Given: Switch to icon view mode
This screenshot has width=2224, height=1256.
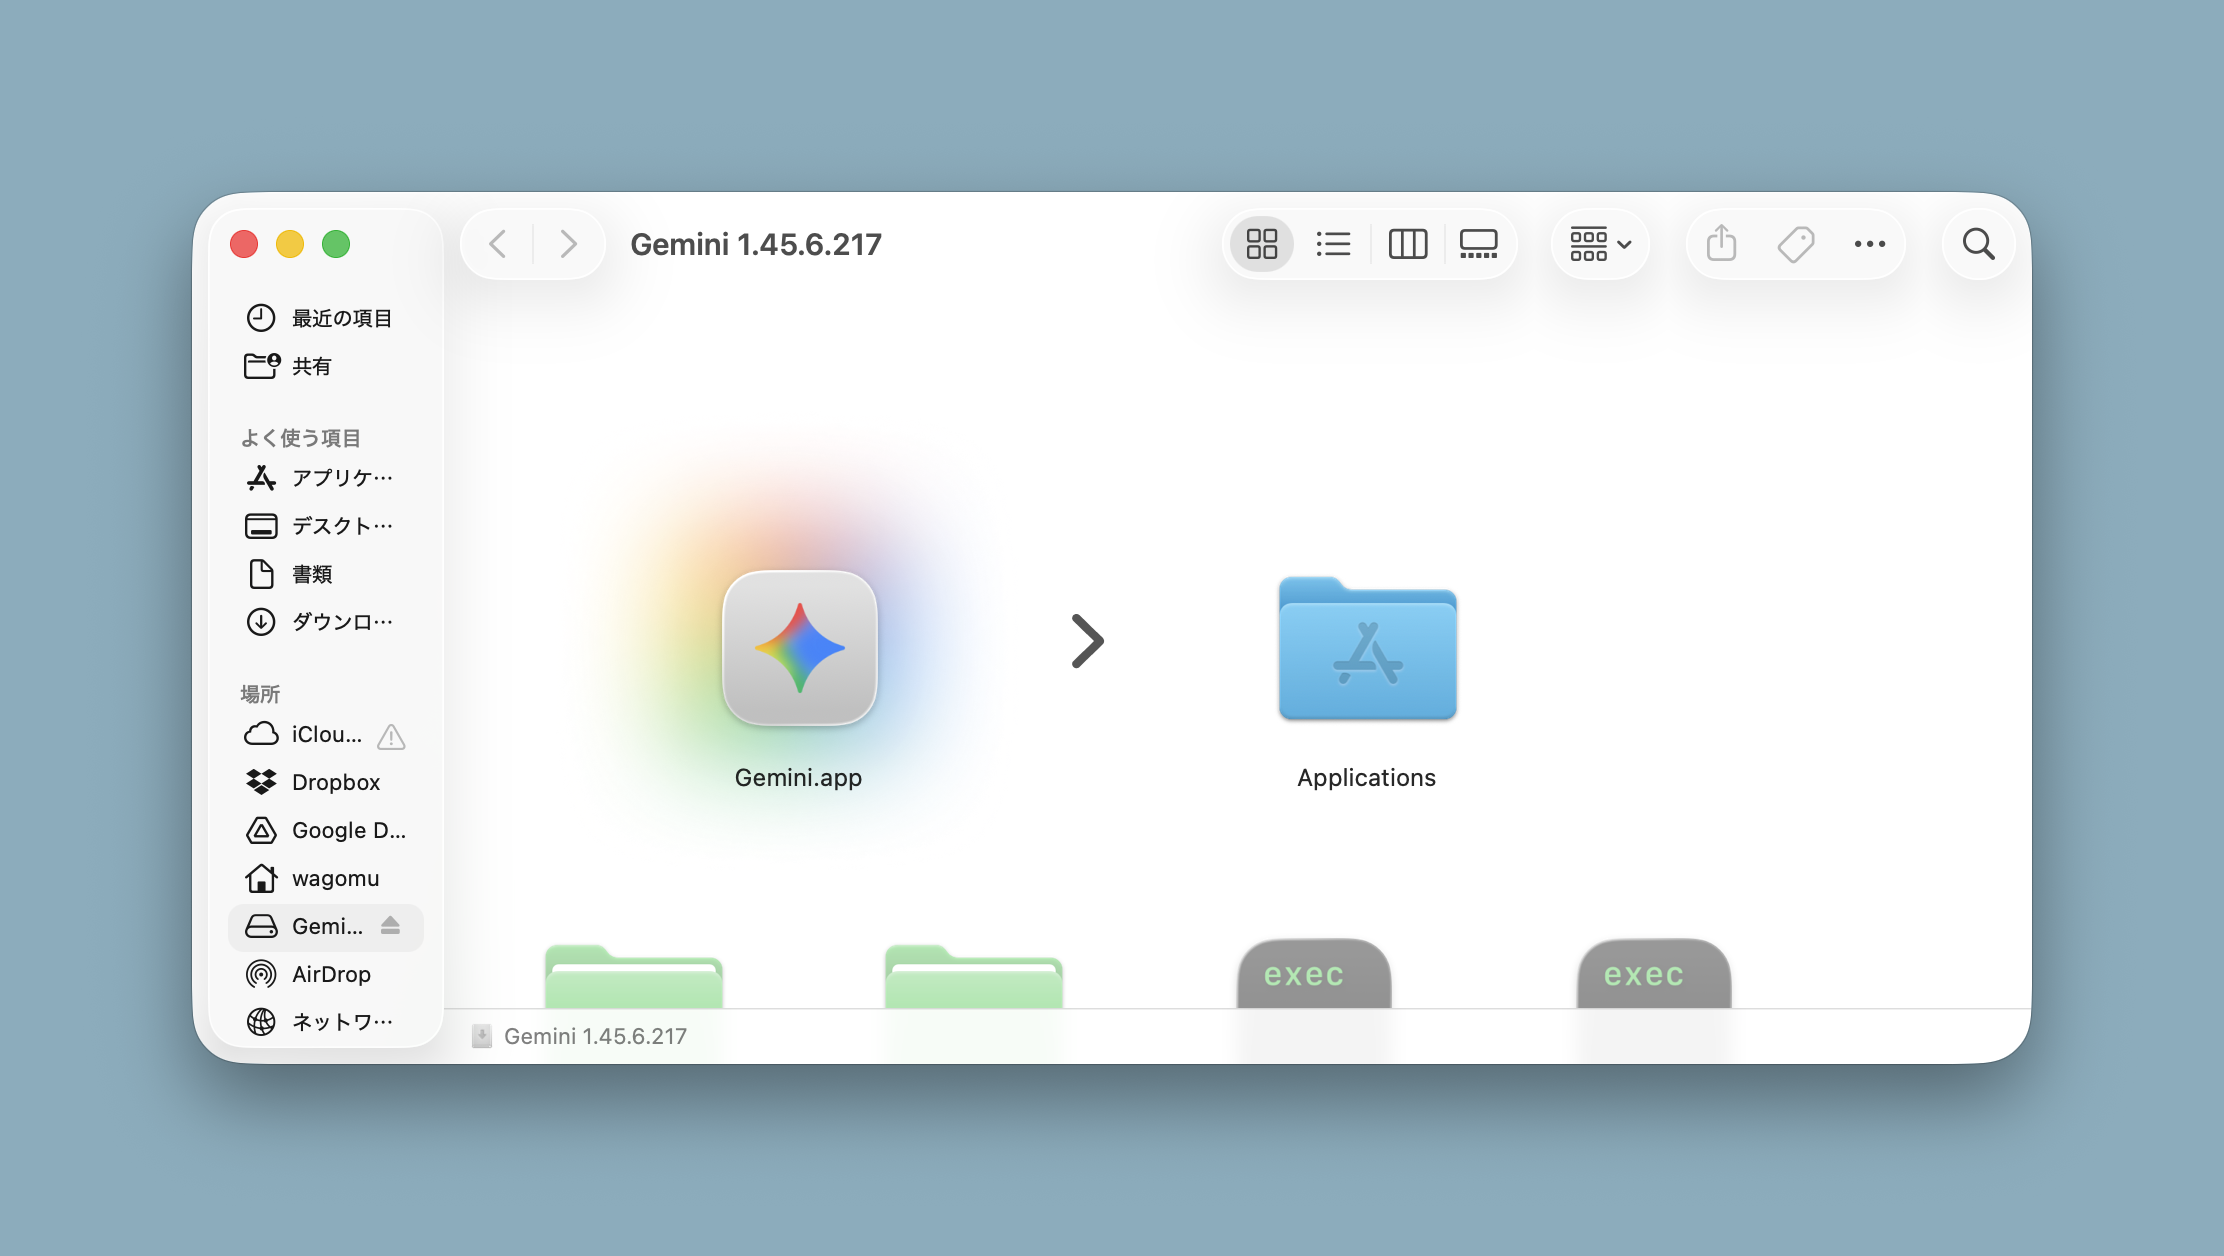Looking at the screenshot, I should [x=1261, y=244].
